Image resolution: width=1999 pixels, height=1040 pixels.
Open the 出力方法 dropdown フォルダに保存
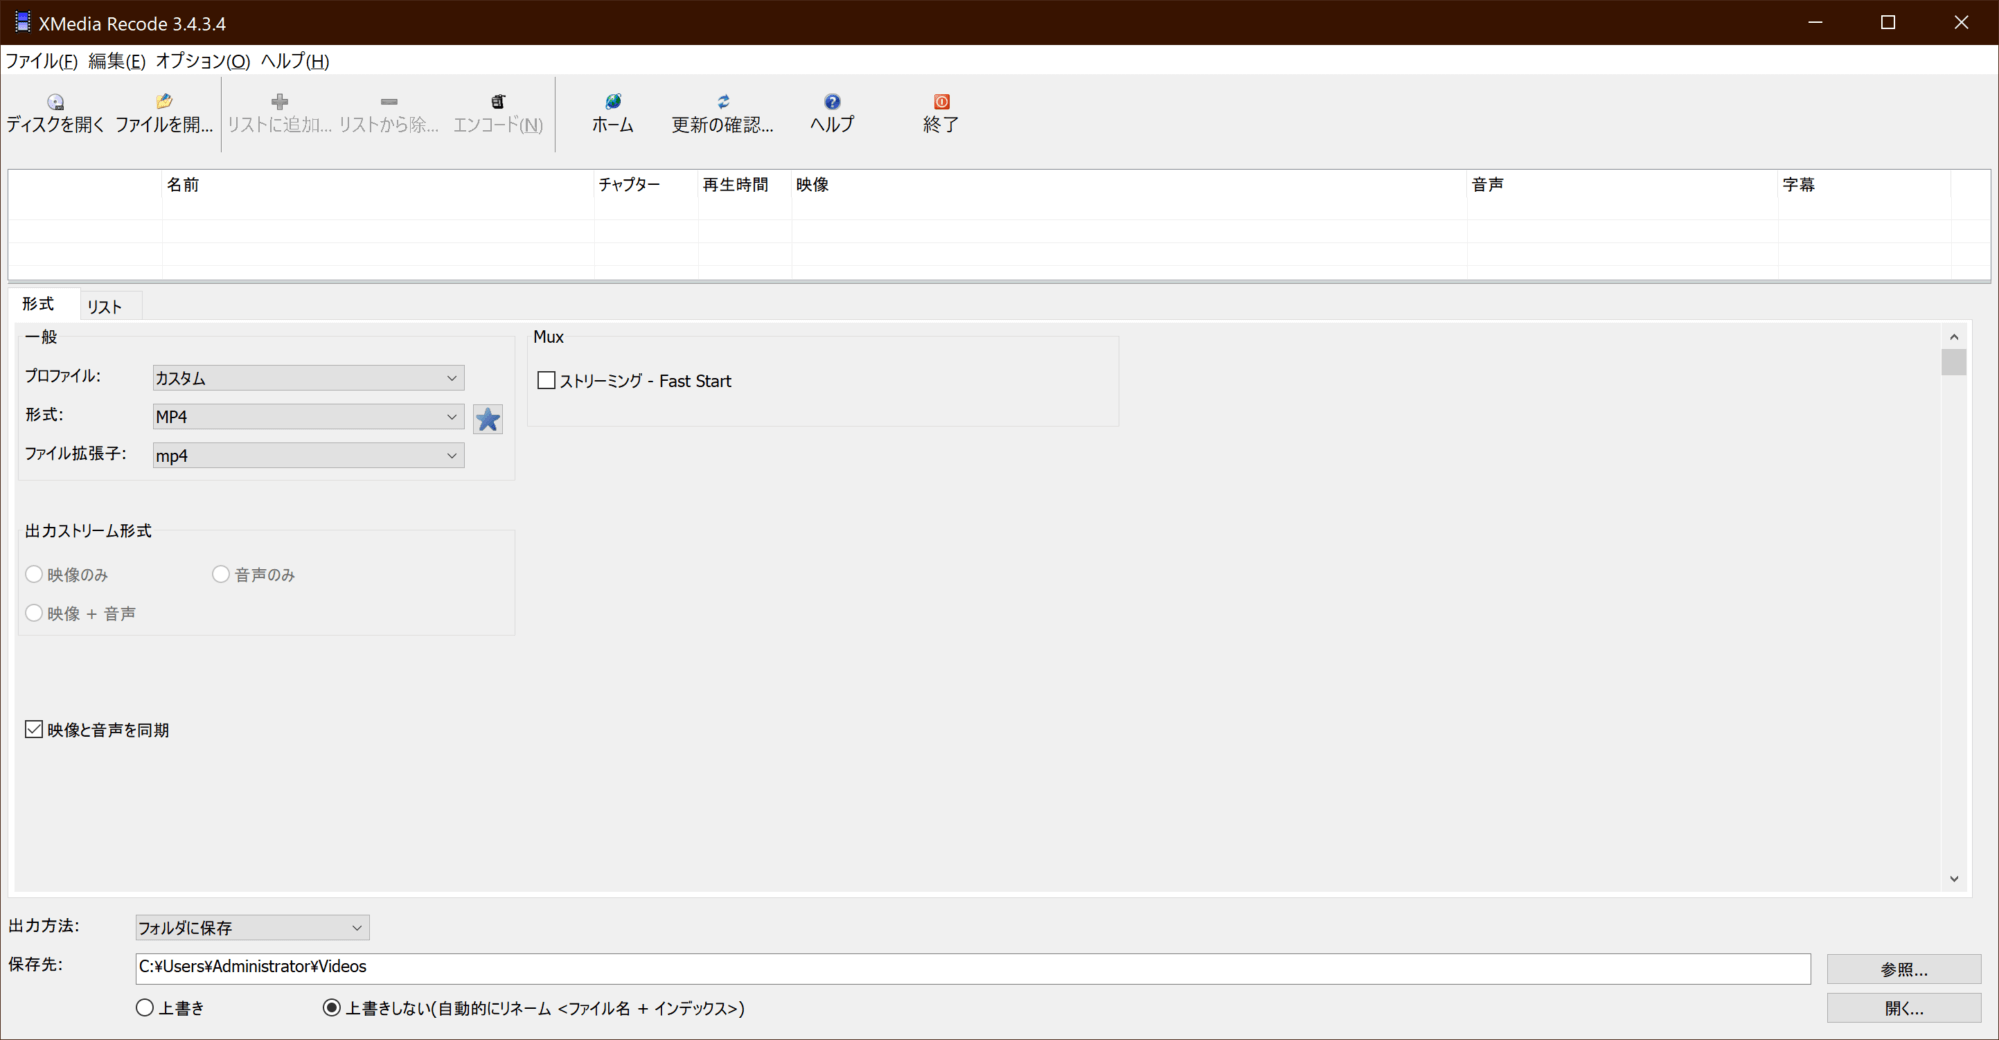(252, 928)
